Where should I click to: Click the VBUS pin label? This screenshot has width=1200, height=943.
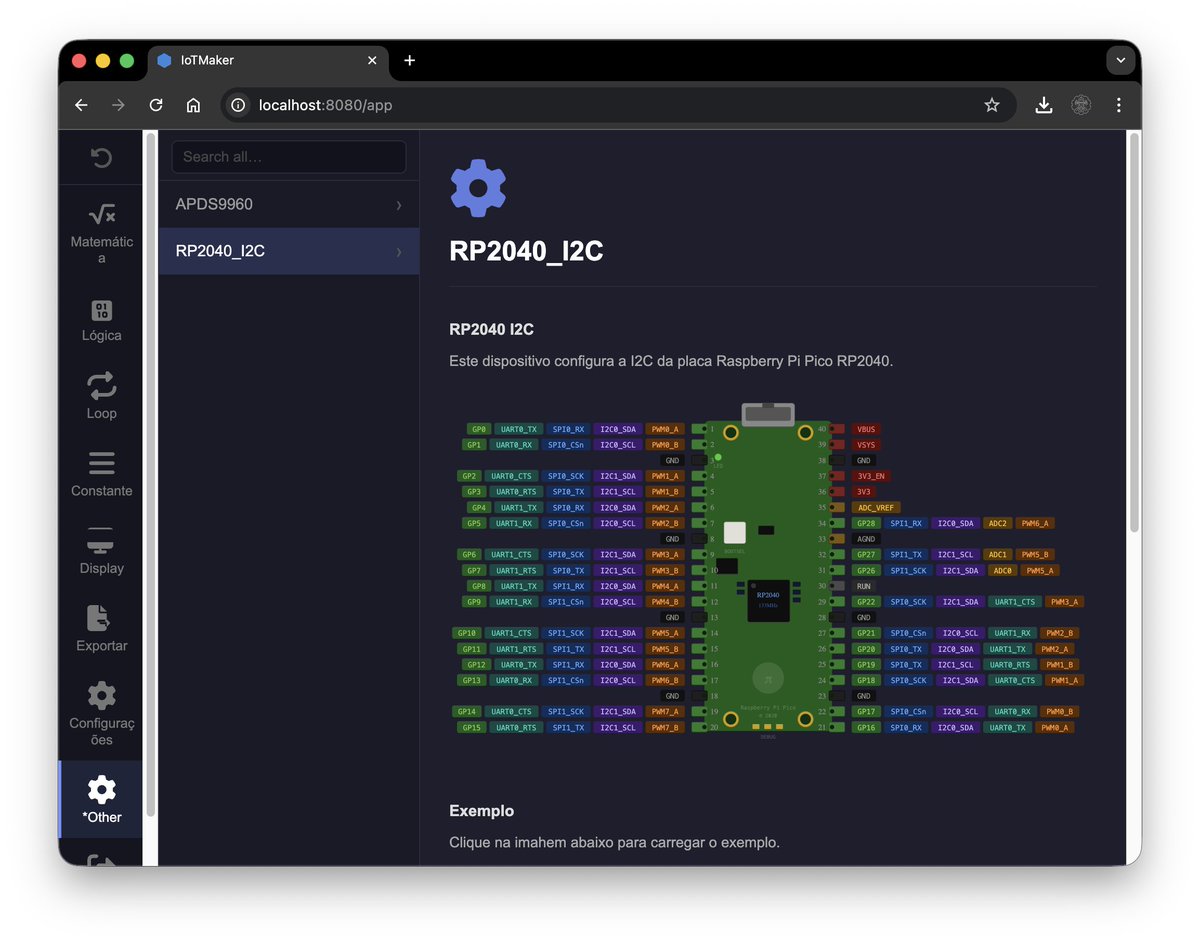pos(865,429)
